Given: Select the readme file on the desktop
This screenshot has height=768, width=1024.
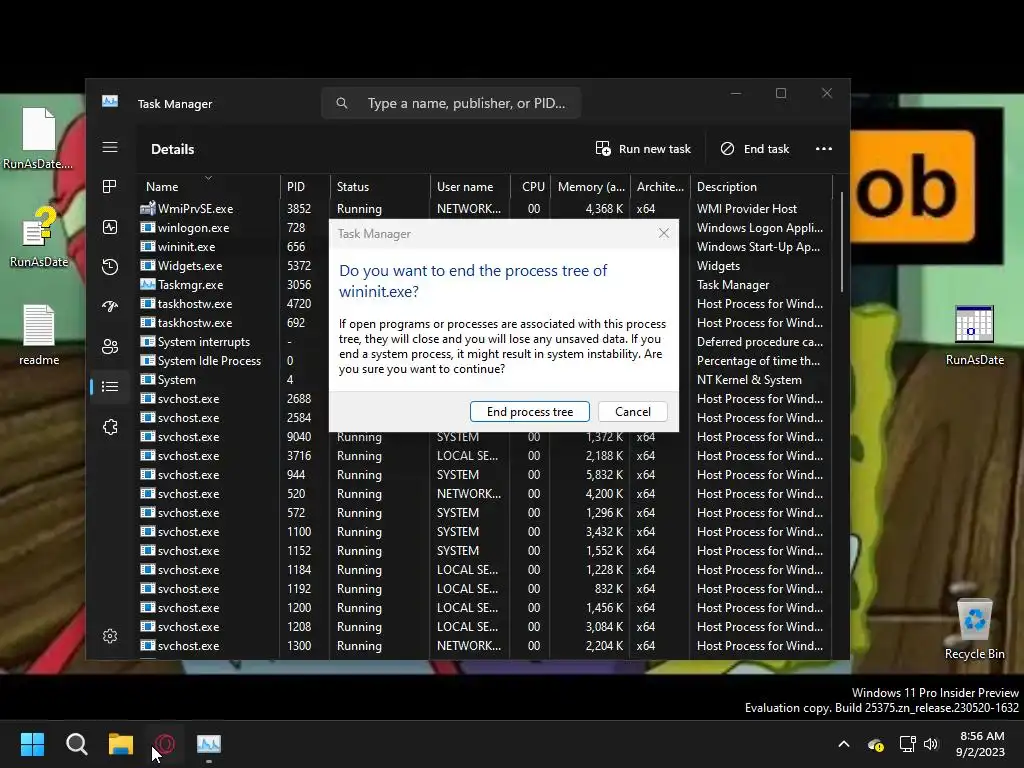Looking at the screenshot, I should tap(39, 335).
